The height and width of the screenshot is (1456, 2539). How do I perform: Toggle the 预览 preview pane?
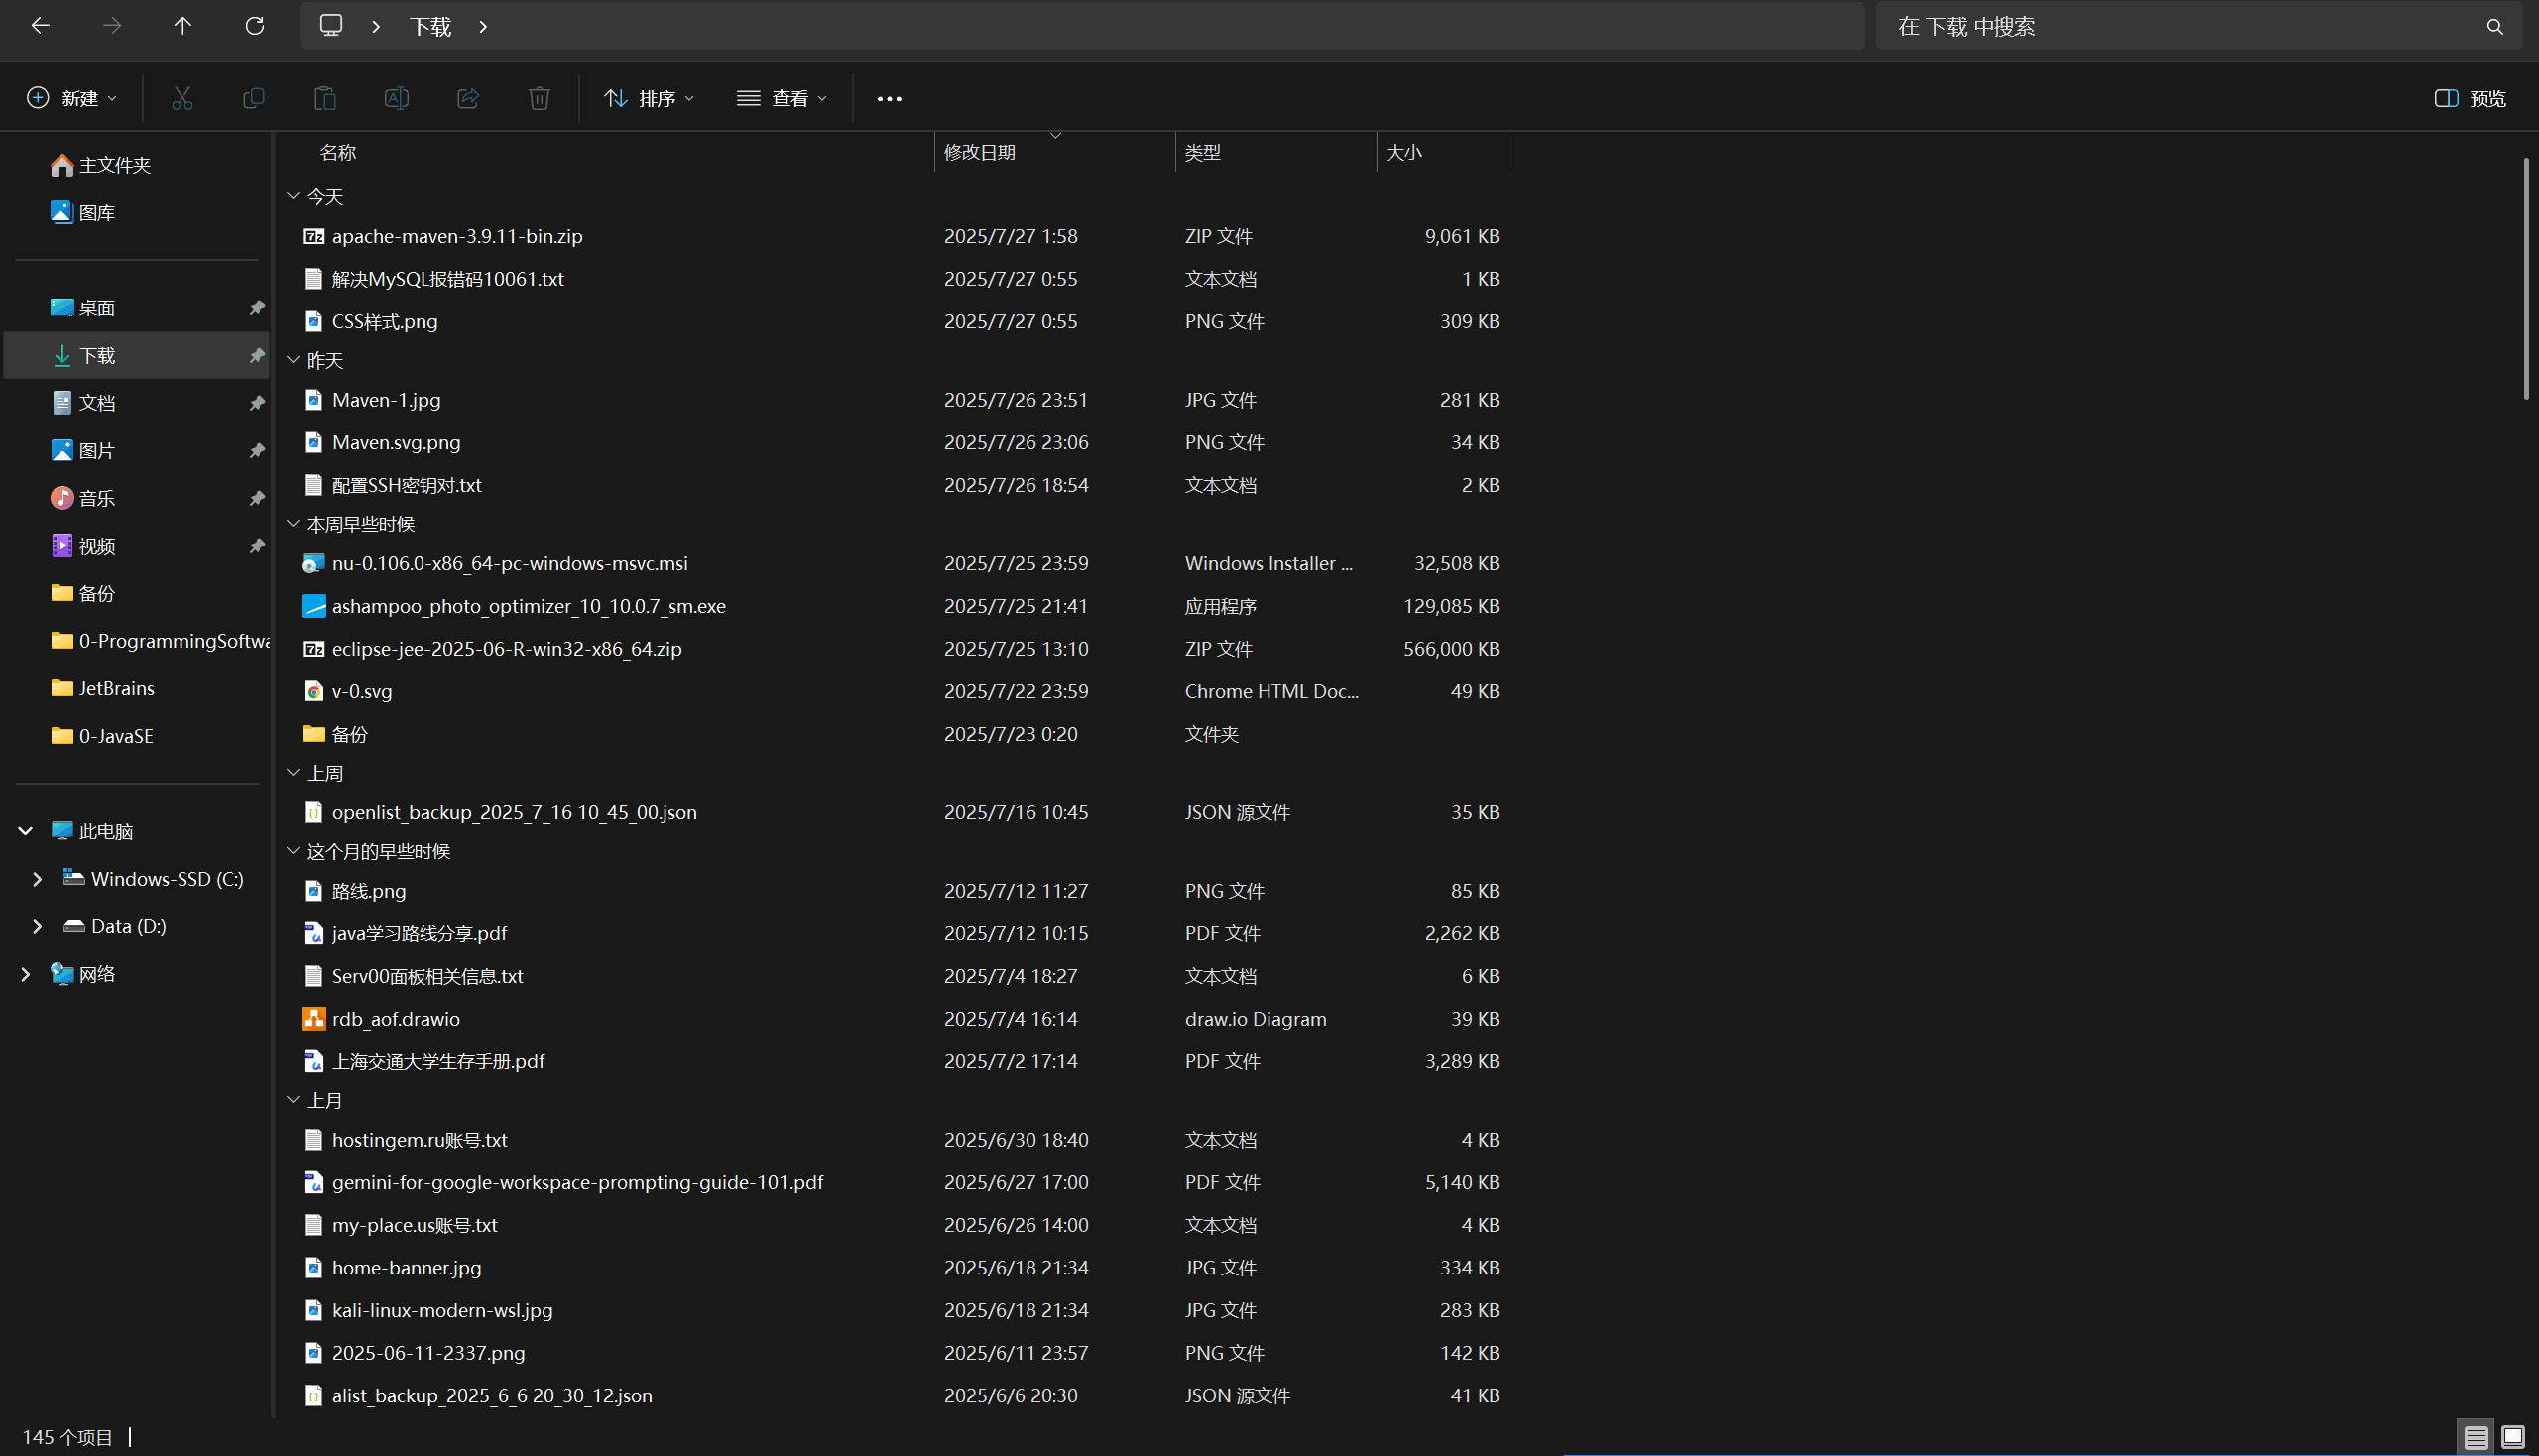2470,98
